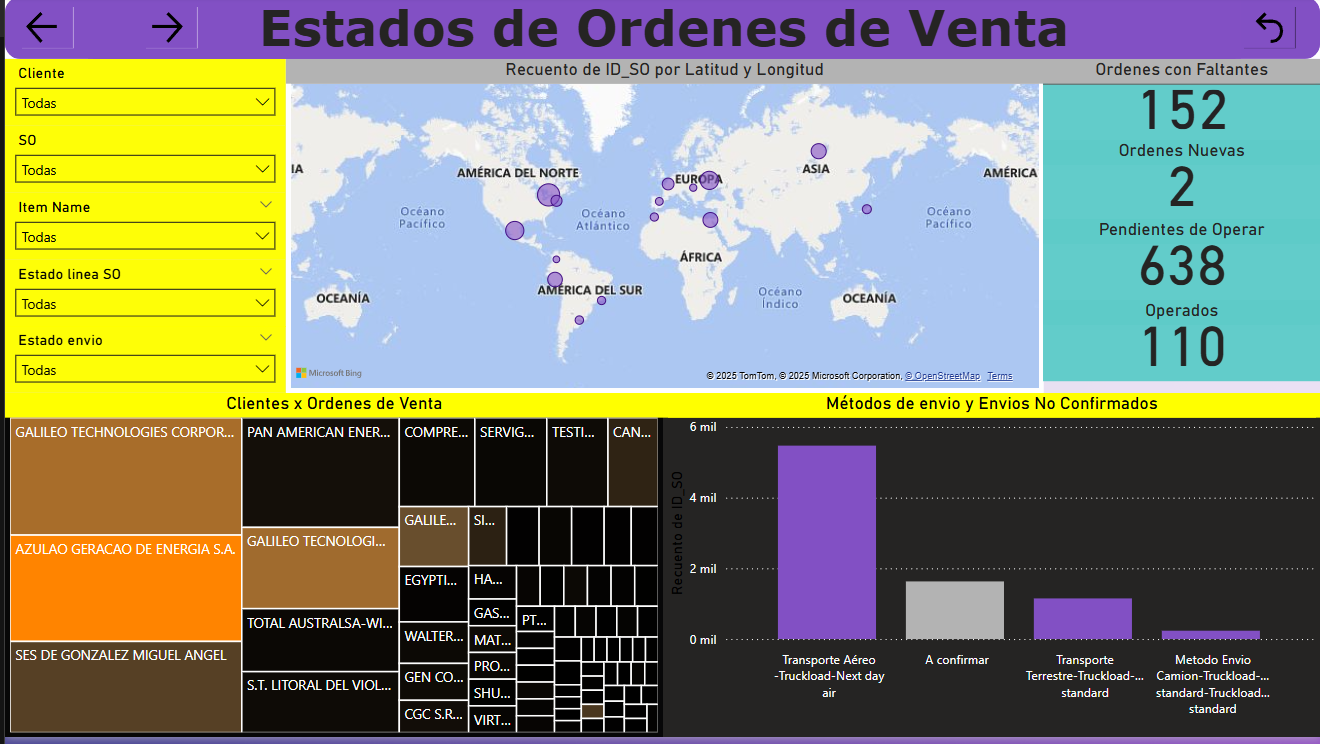Select PAN AMERICAN ENER... treemap tile

321,473
